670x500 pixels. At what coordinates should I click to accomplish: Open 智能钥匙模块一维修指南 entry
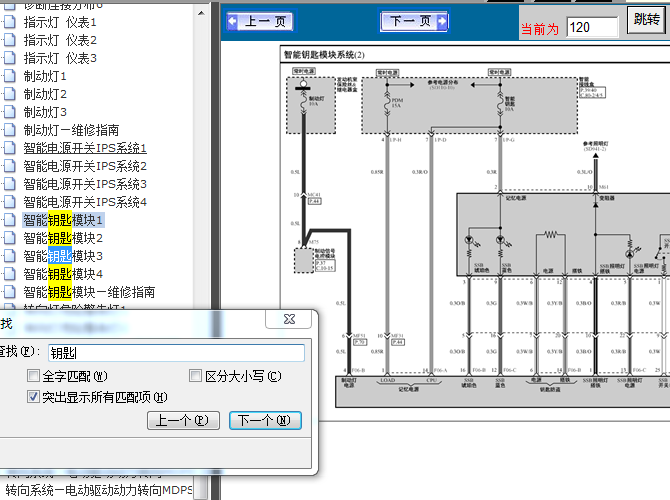pos(89,292)
